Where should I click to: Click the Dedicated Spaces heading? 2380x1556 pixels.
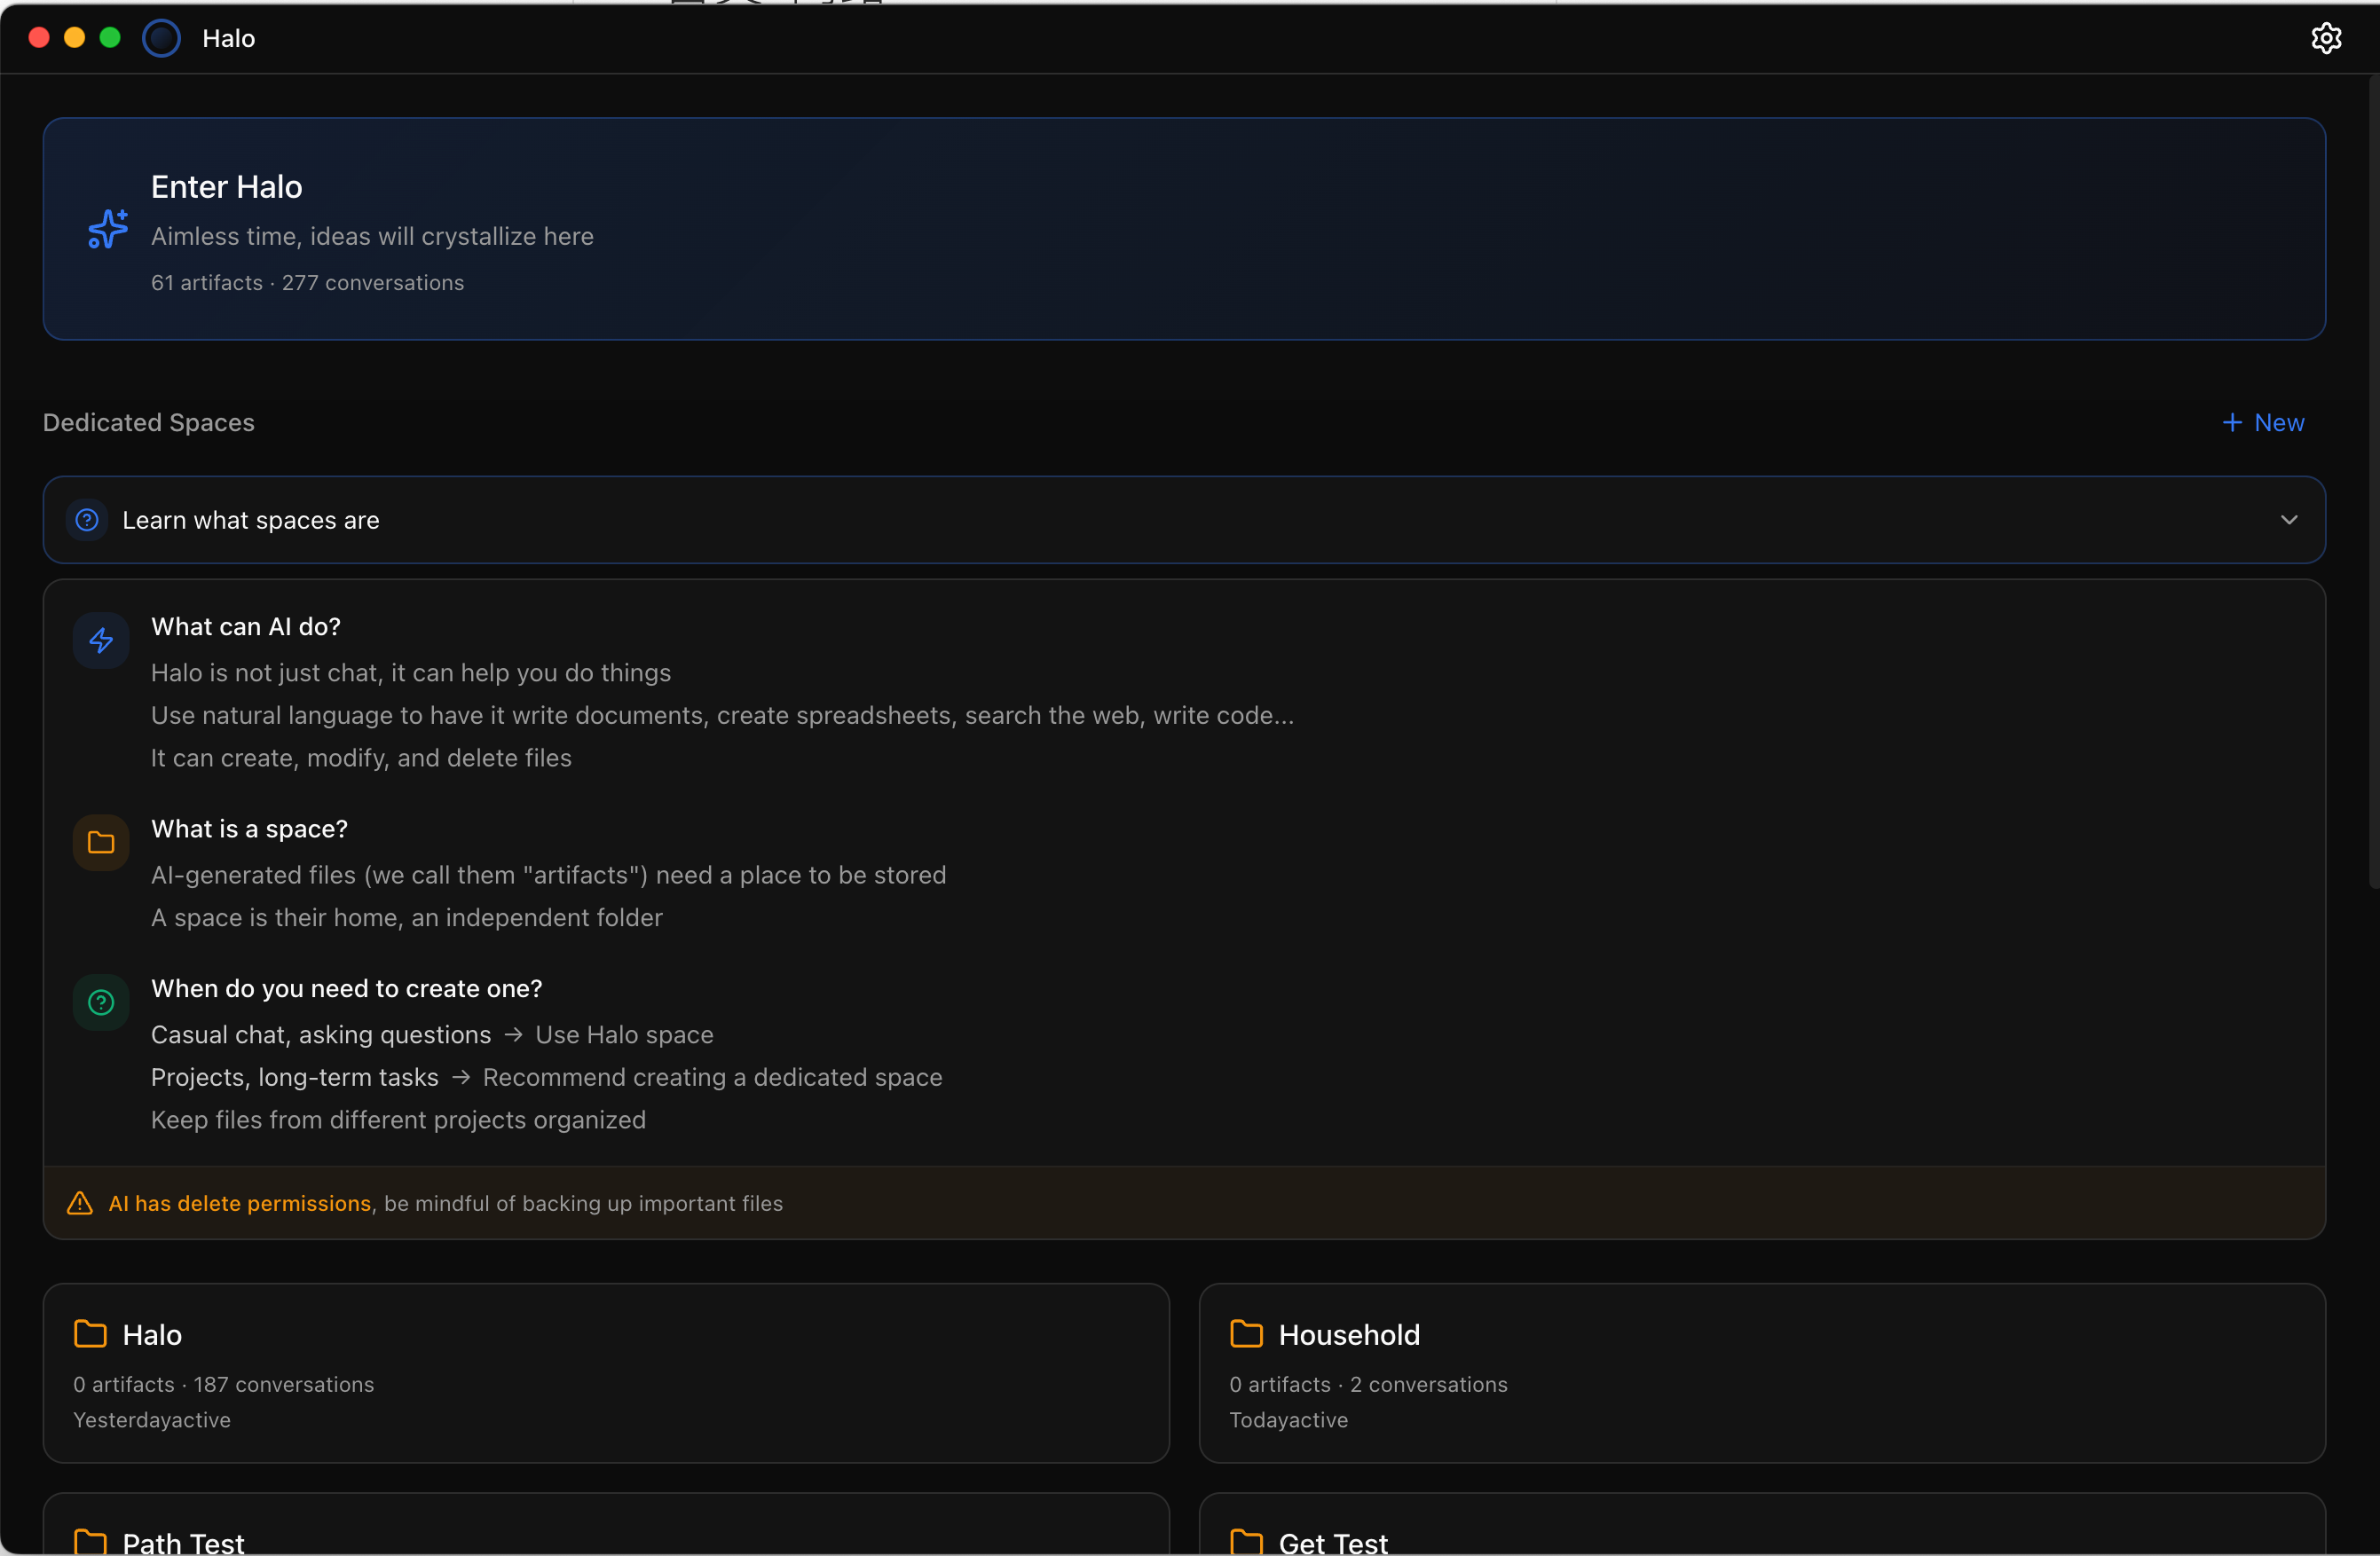(x=149, y=423)
